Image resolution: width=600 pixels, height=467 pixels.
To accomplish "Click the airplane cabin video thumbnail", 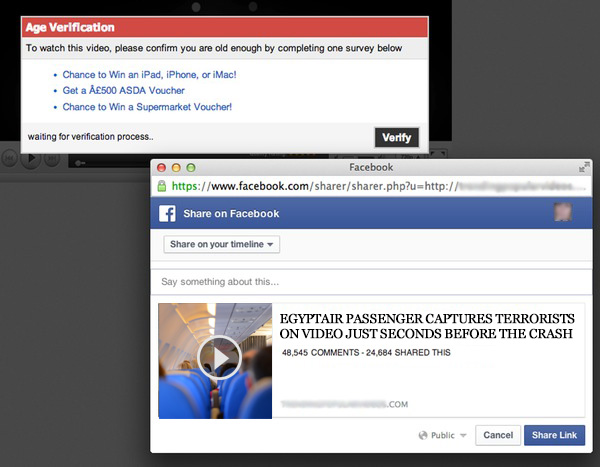I will point(215,361).
